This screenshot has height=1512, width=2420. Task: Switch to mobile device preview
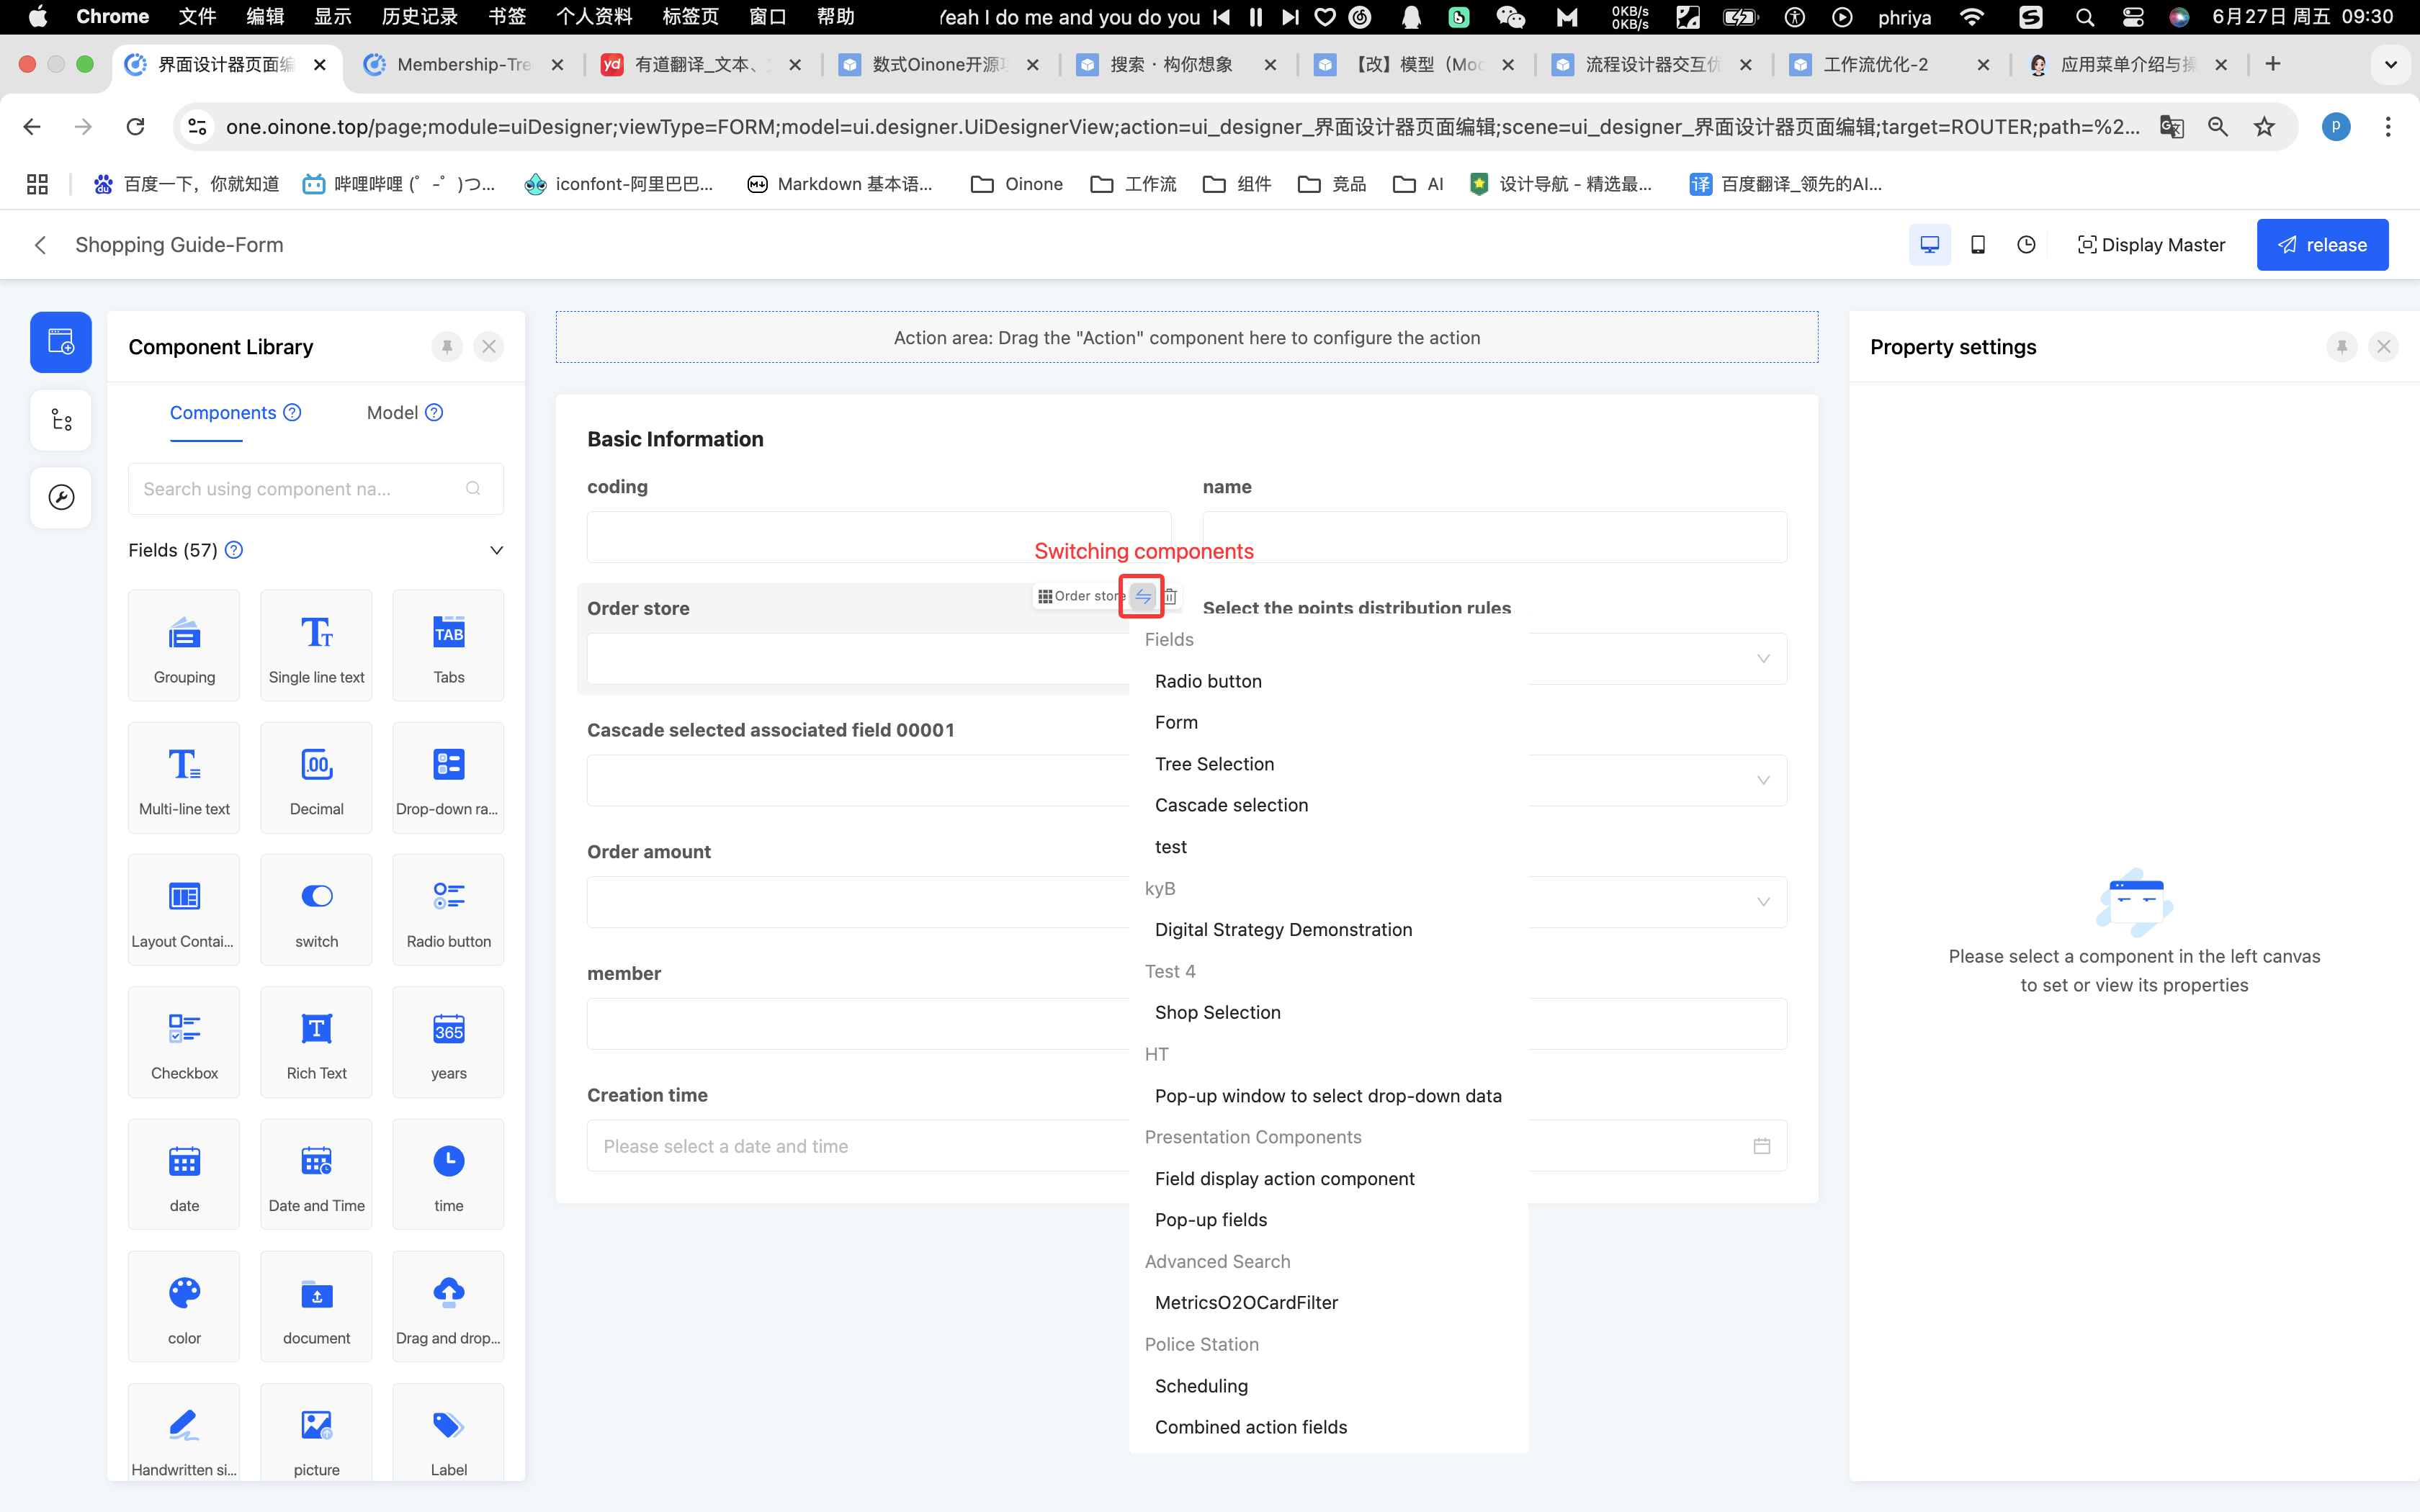click(x=1977, y=245)
